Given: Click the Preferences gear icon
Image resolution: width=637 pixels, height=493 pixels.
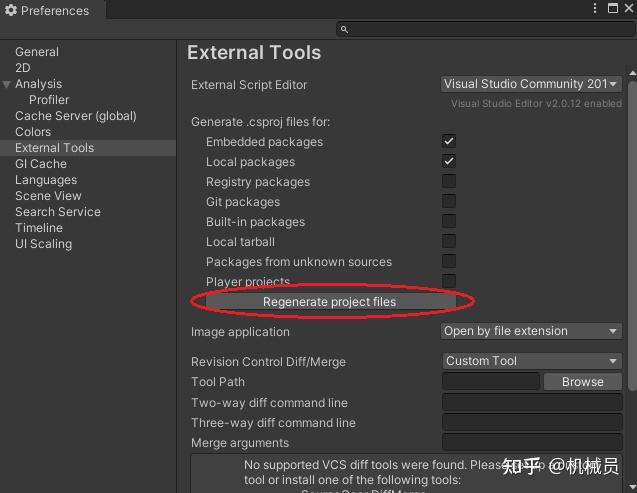Looking at the screenshot, I should tap(11, 10).
